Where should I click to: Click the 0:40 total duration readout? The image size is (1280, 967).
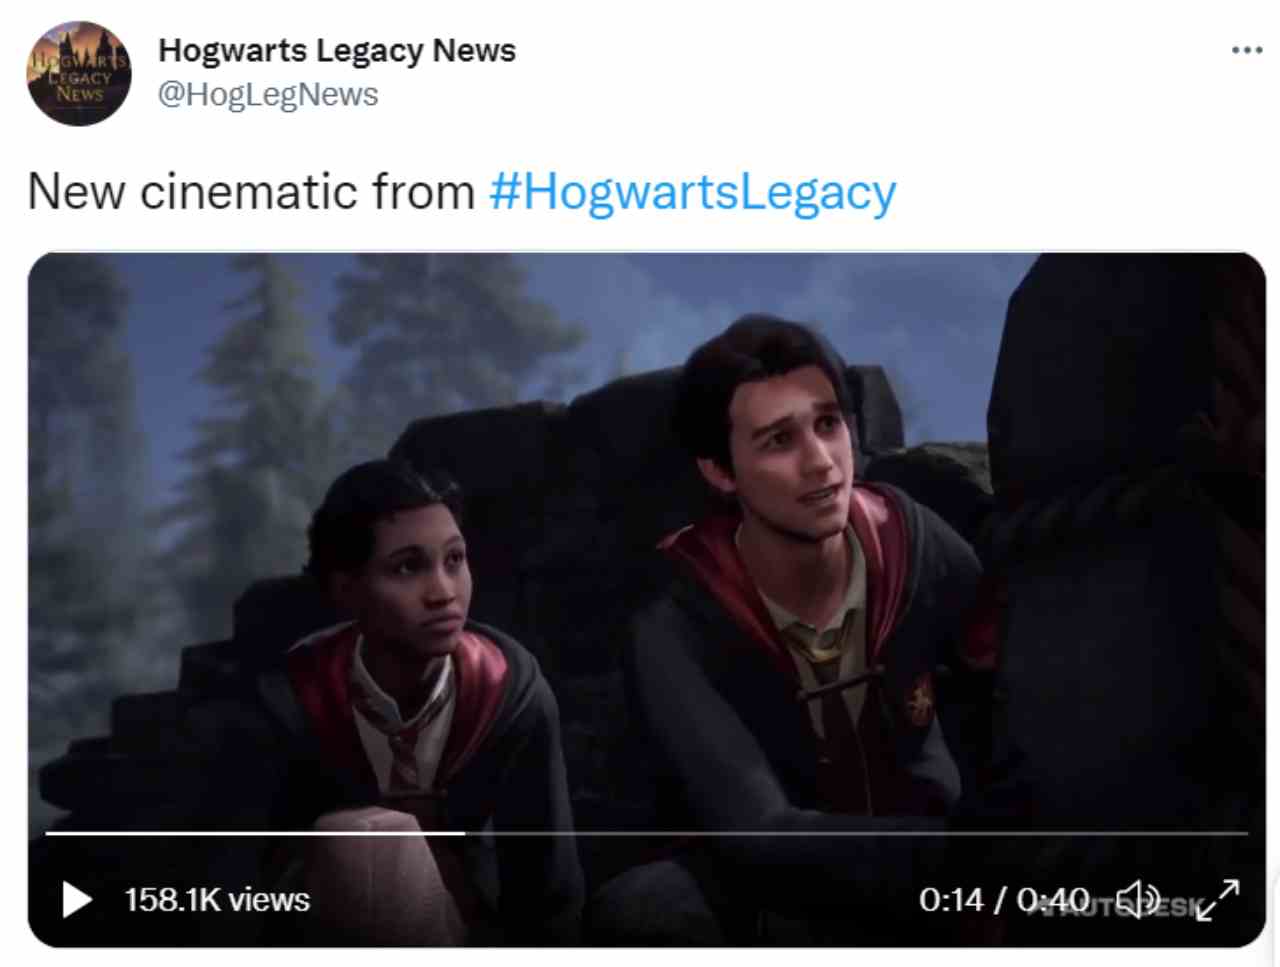1053,900
